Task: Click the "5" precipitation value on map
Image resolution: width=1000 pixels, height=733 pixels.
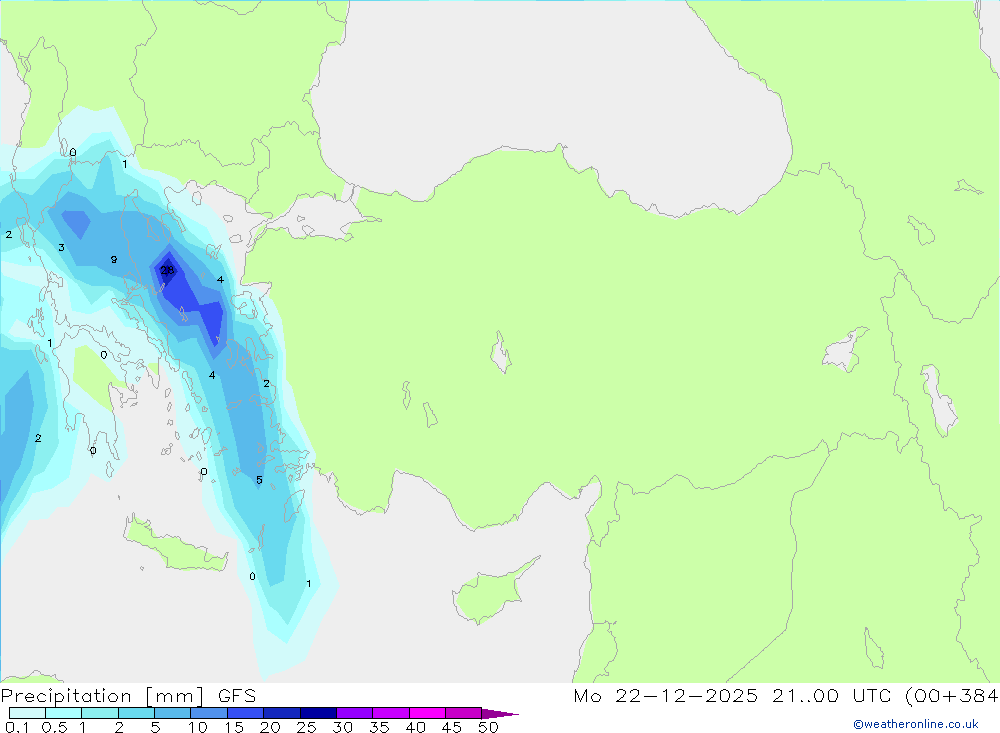Action: tap(259, 480)
